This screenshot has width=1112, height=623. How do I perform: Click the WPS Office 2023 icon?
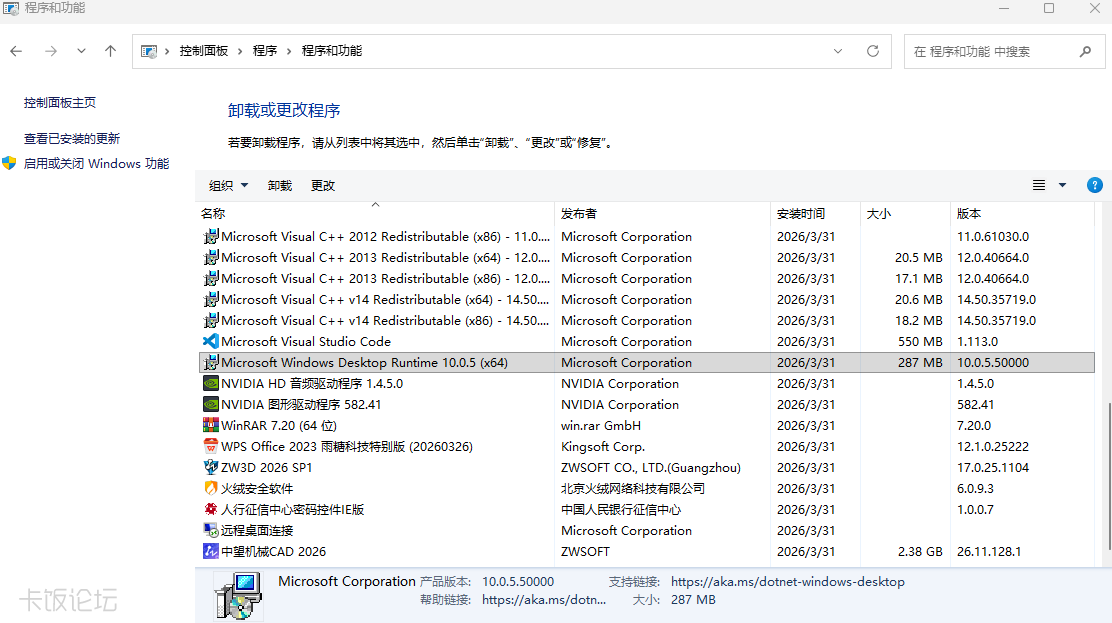[x=211, y=446]
